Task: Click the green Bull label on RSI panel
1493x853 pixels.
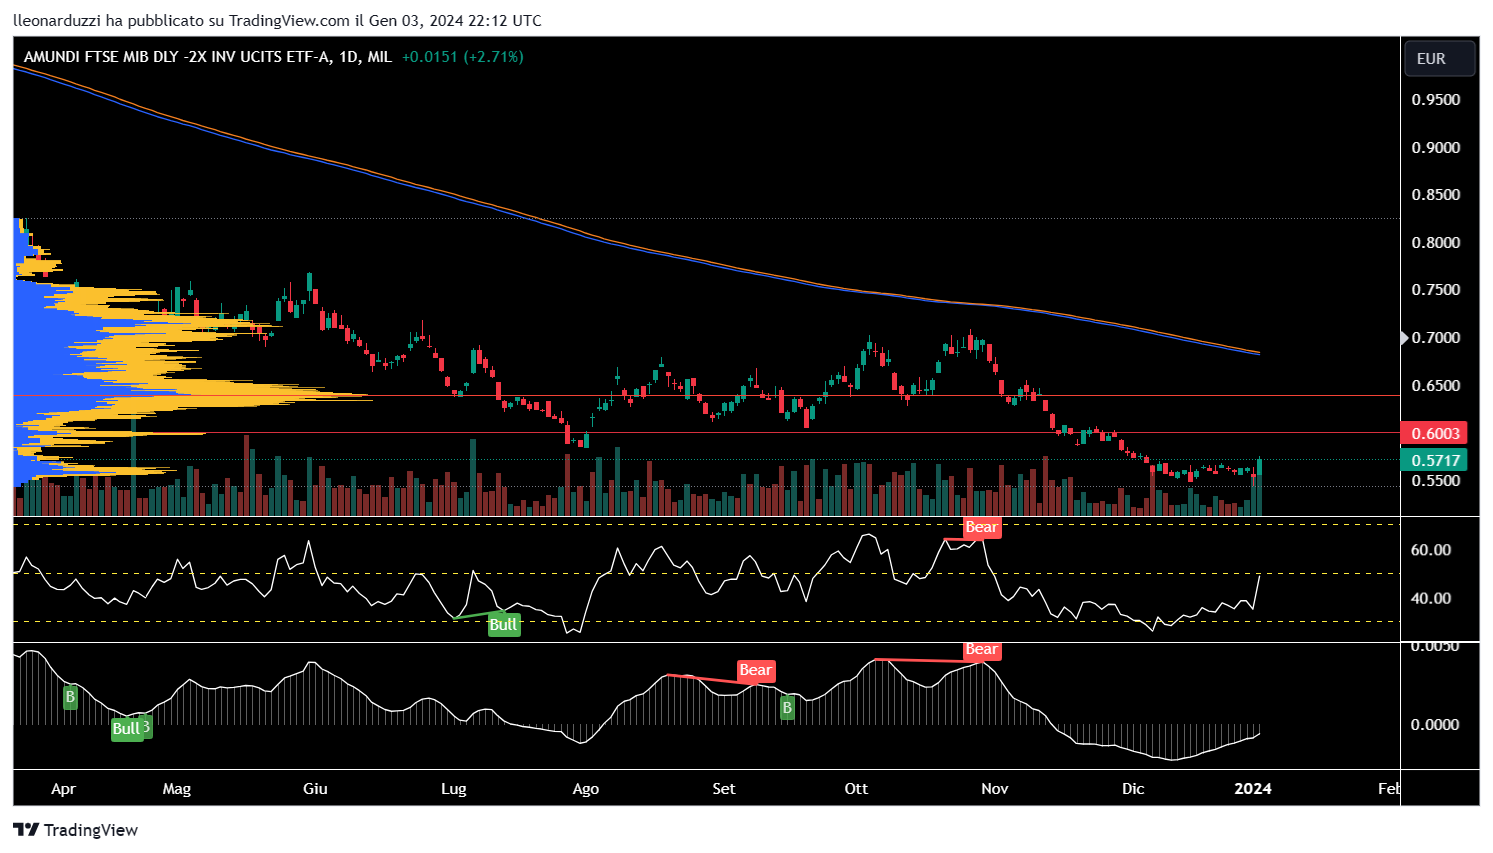Action: [x=503, y=625]
